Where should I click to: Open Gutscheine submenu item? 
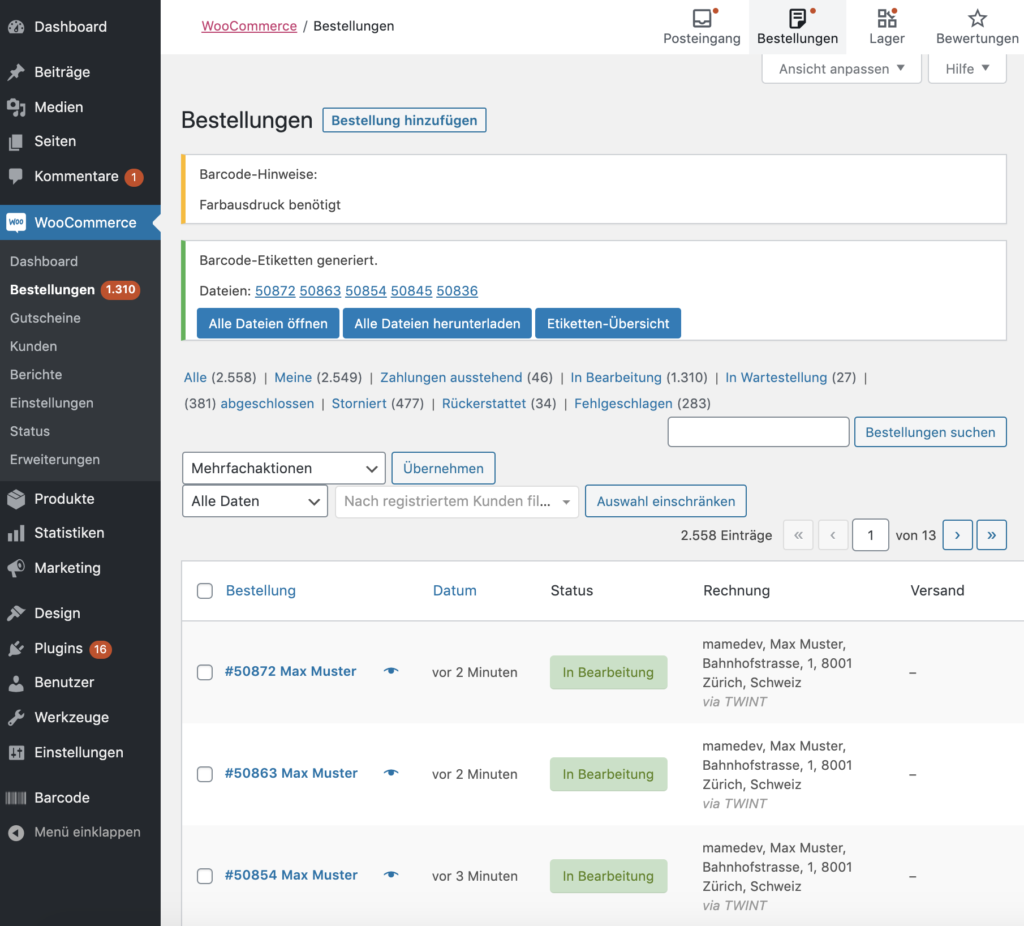[45, 318]
